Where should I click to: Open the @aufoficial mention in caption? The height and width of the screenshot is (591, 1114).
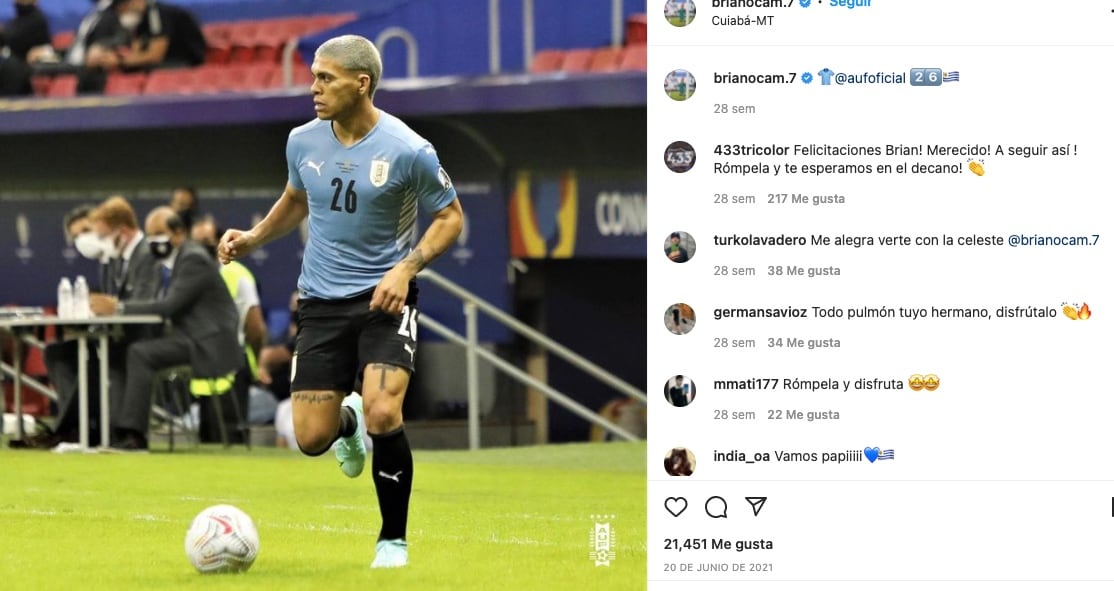point(870,78)
